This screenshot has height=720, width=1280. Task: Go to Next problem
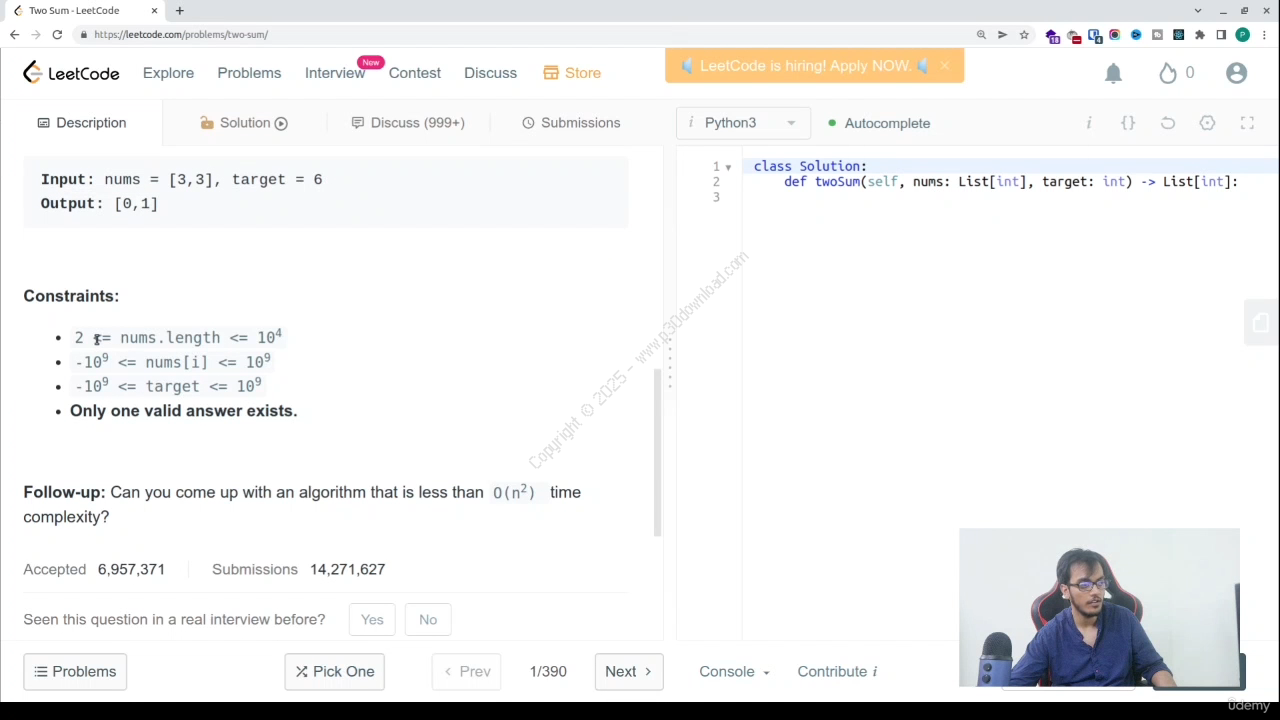(x=628, y=672)
